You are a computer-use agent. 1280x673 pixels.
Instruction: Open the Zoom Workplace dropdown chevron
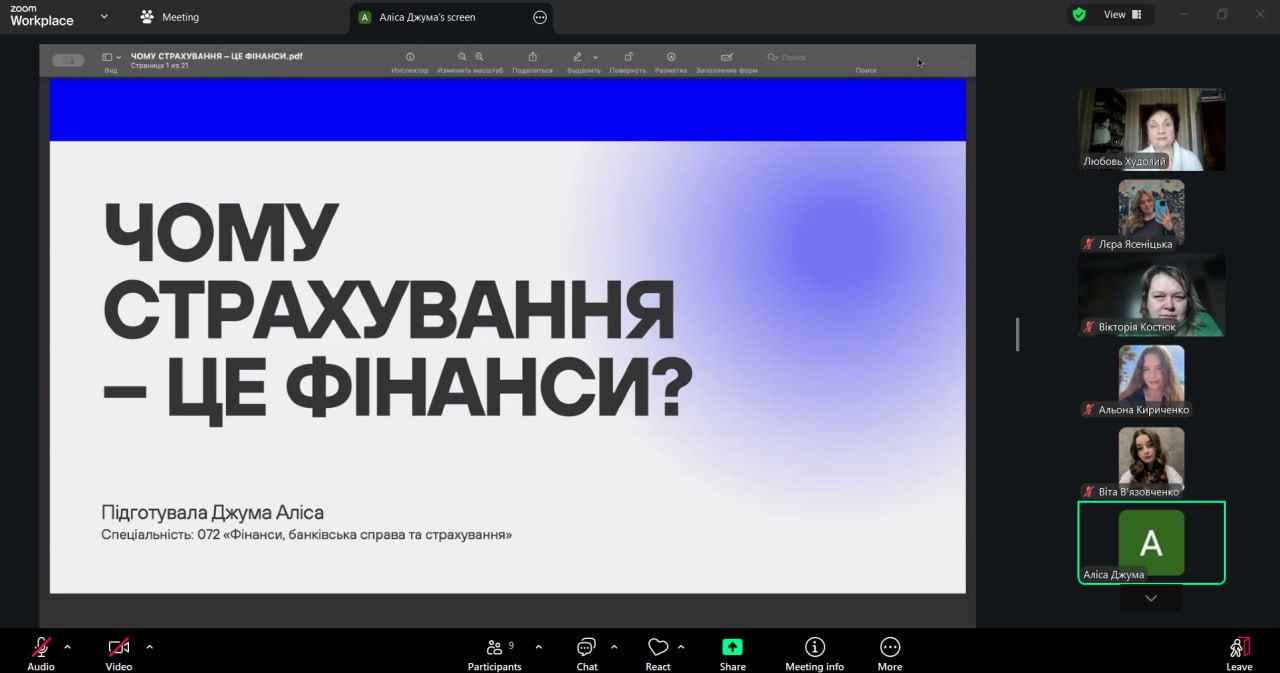104,17
